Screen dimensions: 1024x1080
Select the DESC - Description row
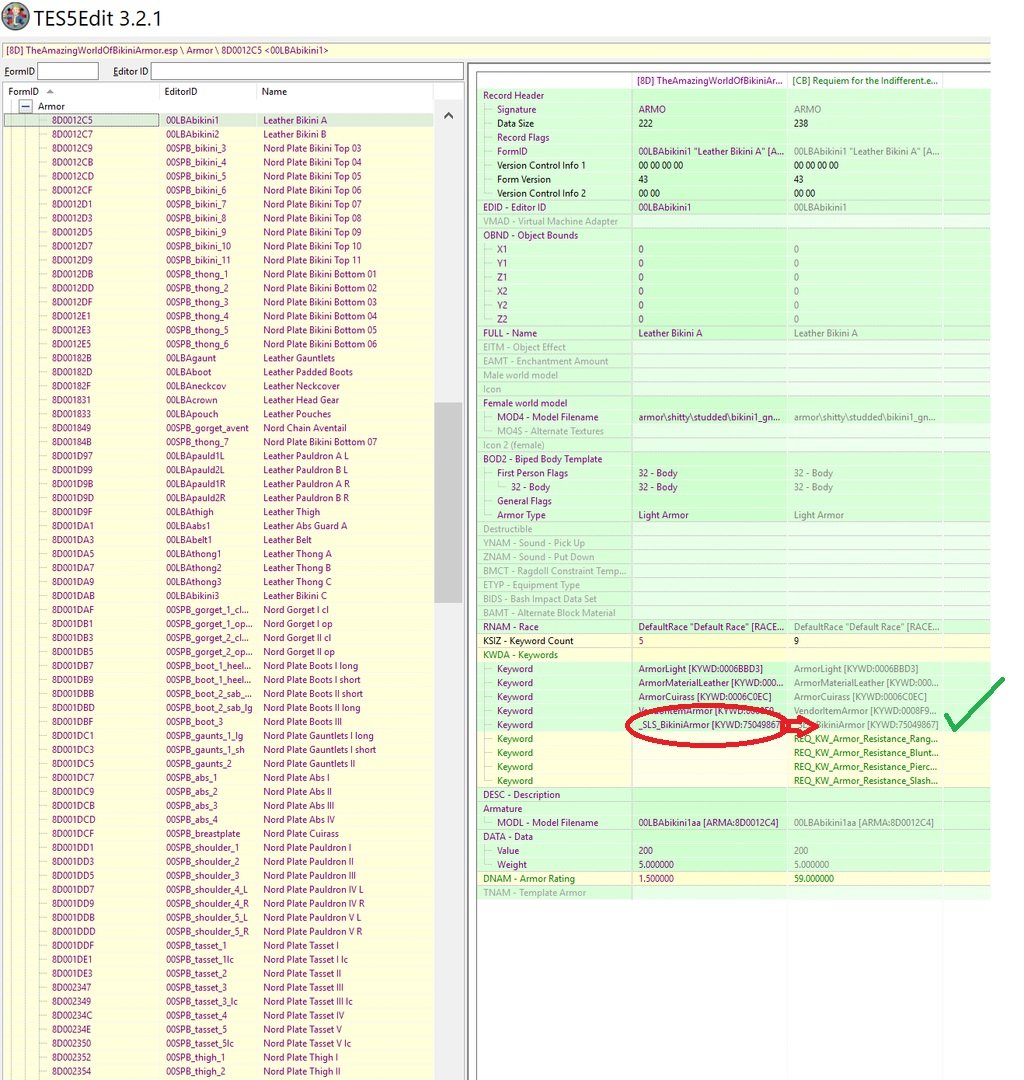click(x=733, y=794)
